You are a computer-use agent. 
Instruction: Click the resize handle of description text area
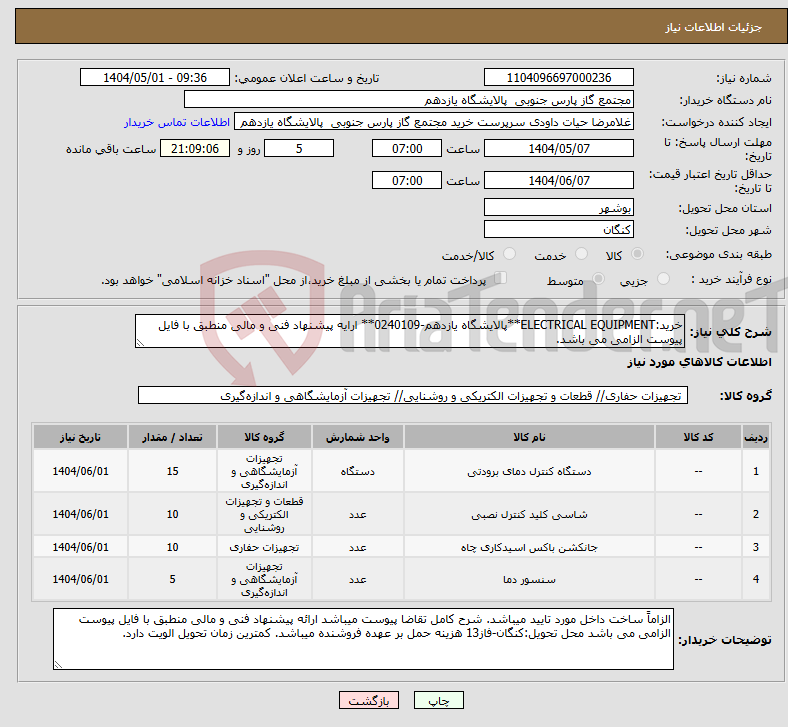pos(140,343)
